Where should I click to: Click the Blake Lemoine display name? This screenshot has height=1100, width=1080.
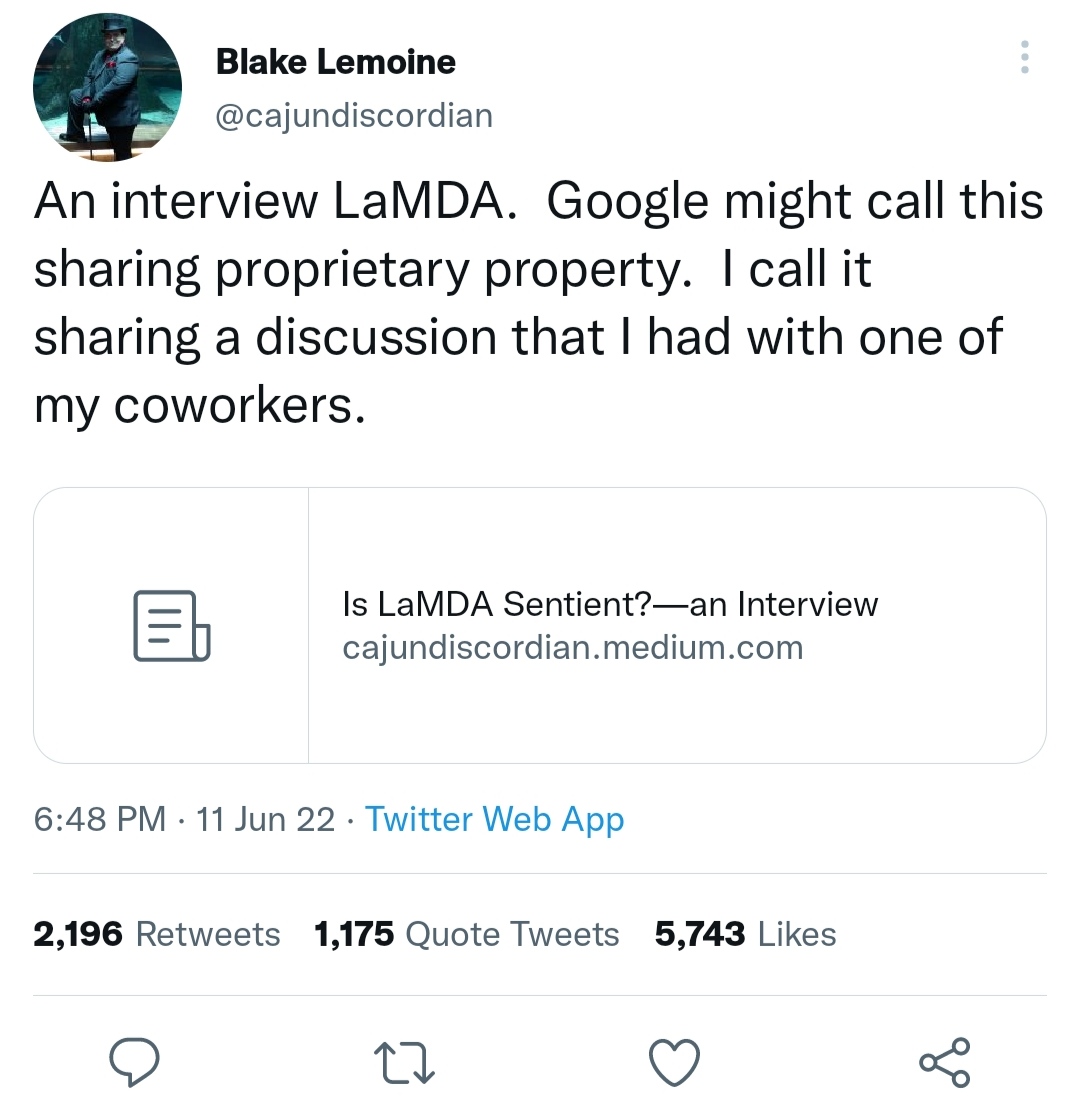[336, 62]
